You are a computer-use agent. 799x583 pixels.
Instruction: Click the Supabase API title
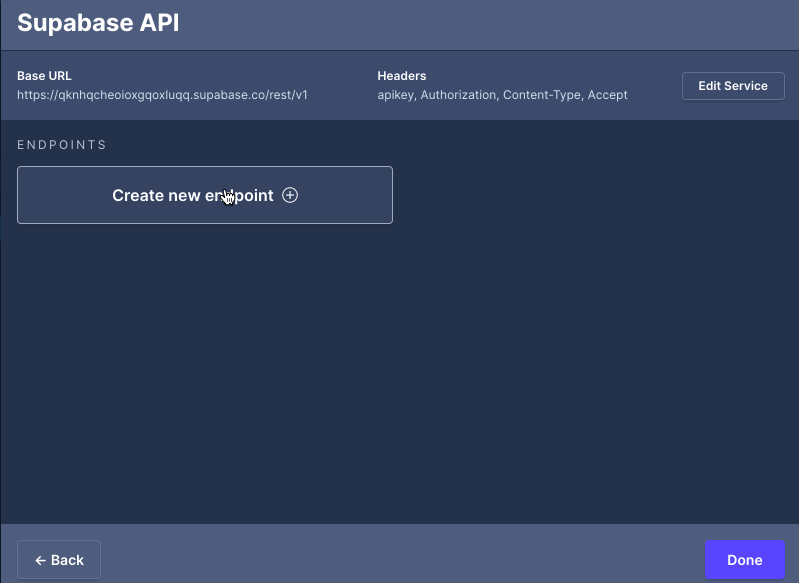98,23
